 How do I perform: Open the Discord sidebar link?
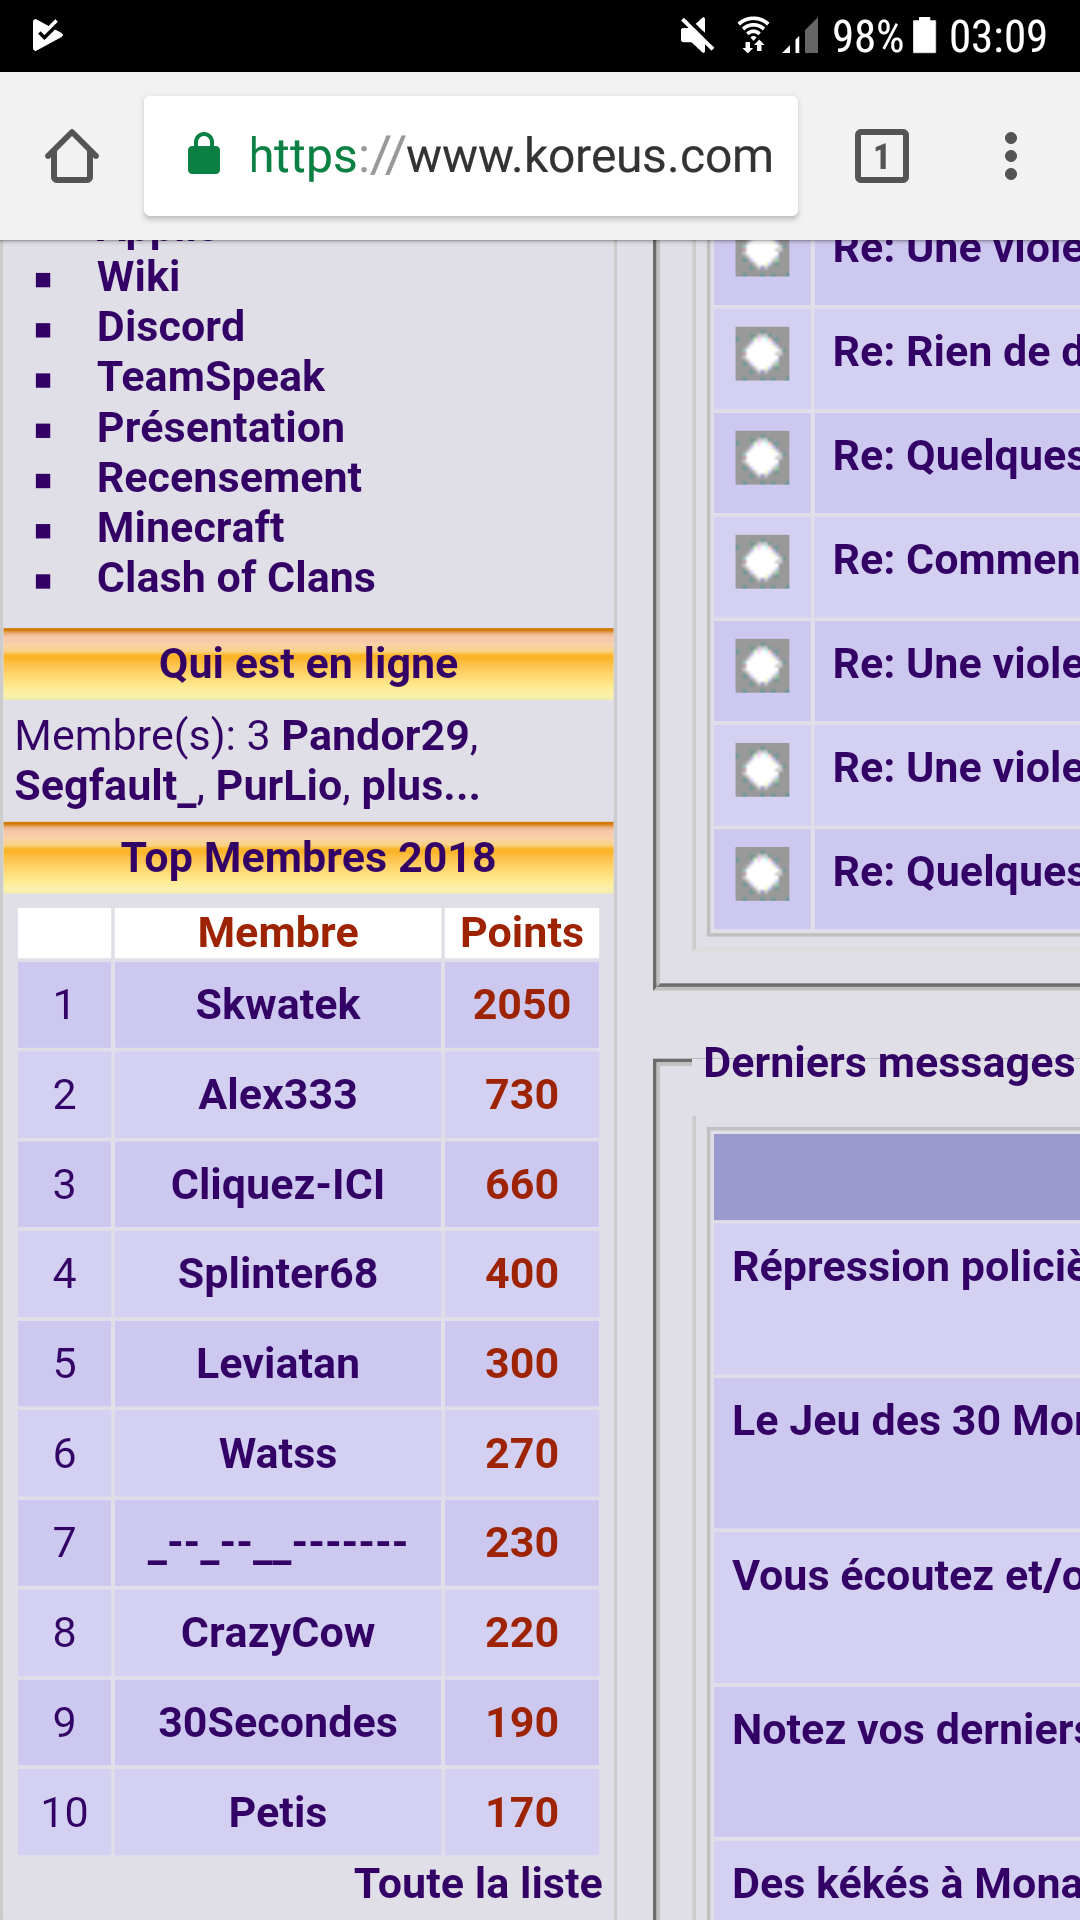(x=171, y=327)
